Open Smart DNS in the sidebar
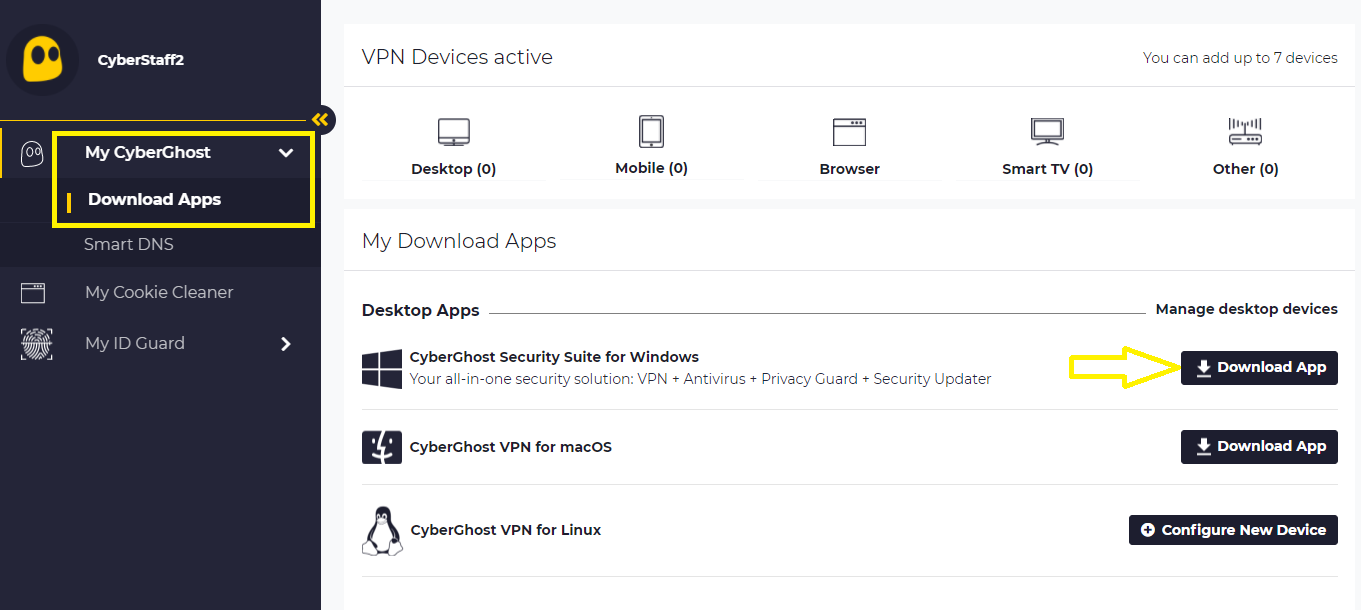Image resolution: width=1361 pixels, height=610 pixels. pos(129,244)
